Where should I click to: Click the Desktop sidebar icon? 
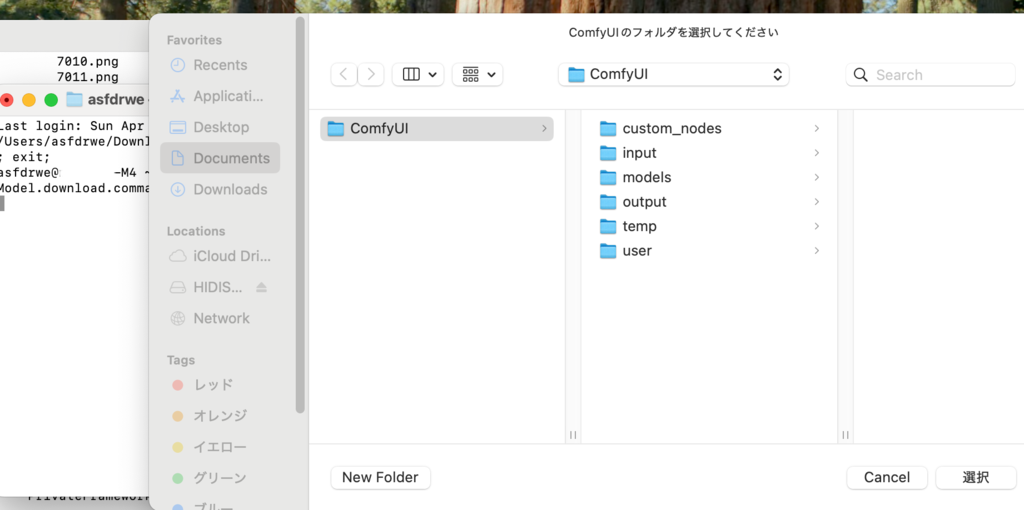pos(178,127)
